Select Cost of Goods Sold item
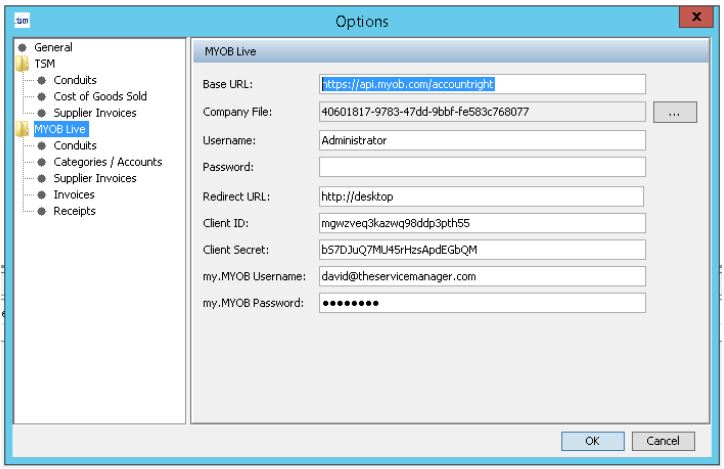Image resolution: width=724 pixels, height=469 pixels. click(100, 96)
